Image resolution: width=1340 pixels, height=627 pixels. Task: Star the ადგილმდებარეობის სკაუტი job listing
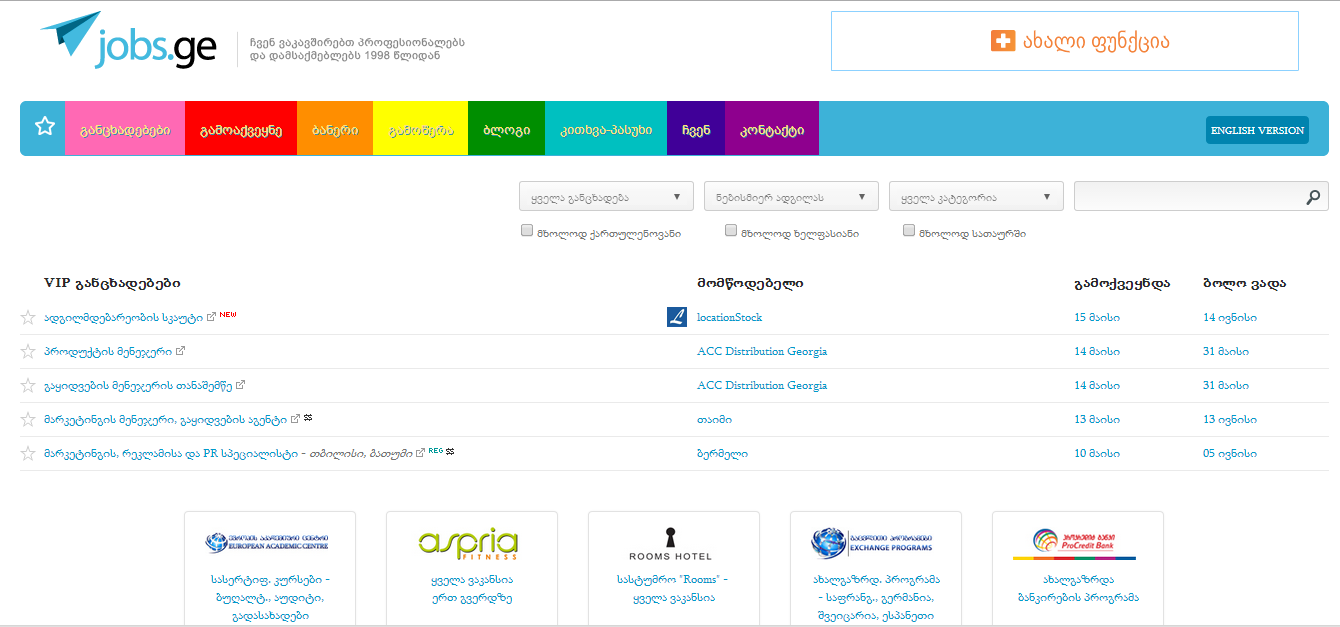tap(28, 318)
